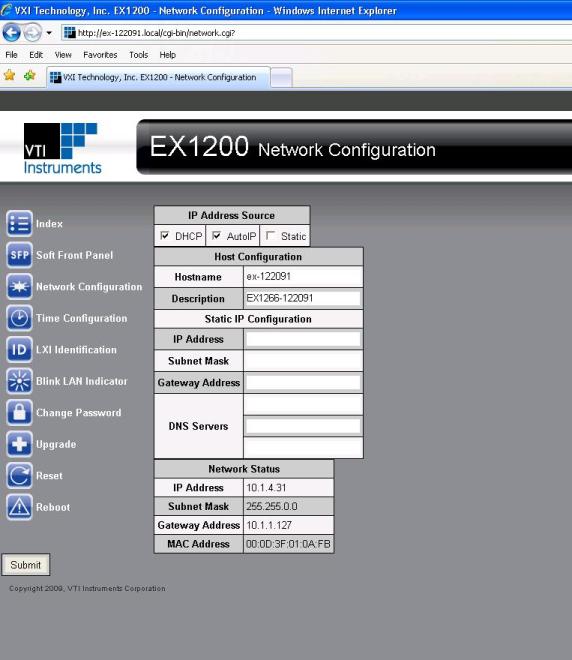The image size is (572, 660).
Task: Click the warning triangle Reboot icon
Action: (x=19, y=507)
